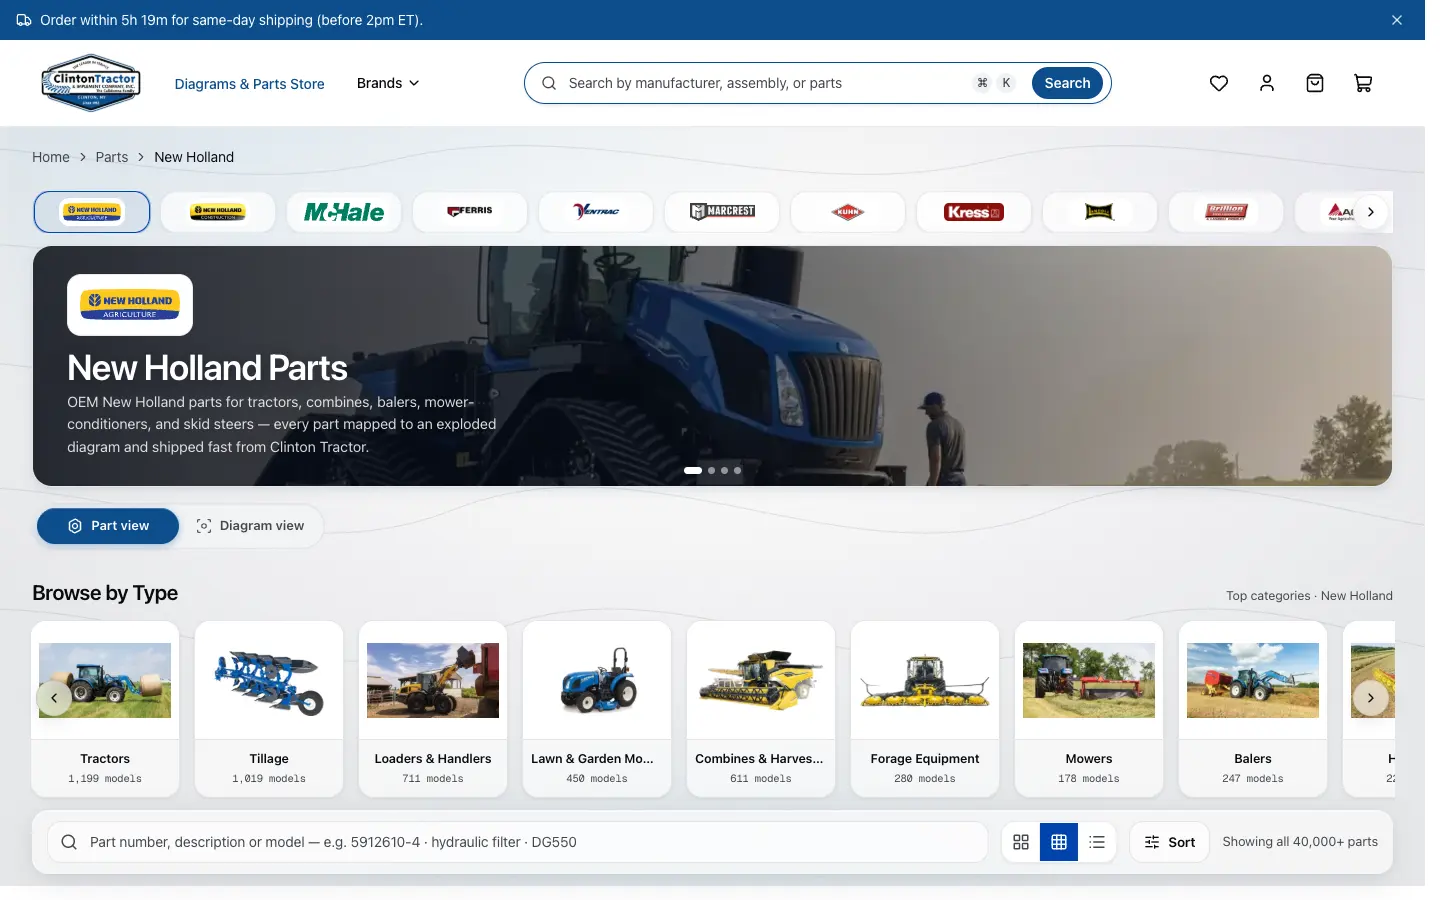Open the Sort options
Image resolution: width=1440 pixels, height=900 pixels.
click(x=1170, y=842)
